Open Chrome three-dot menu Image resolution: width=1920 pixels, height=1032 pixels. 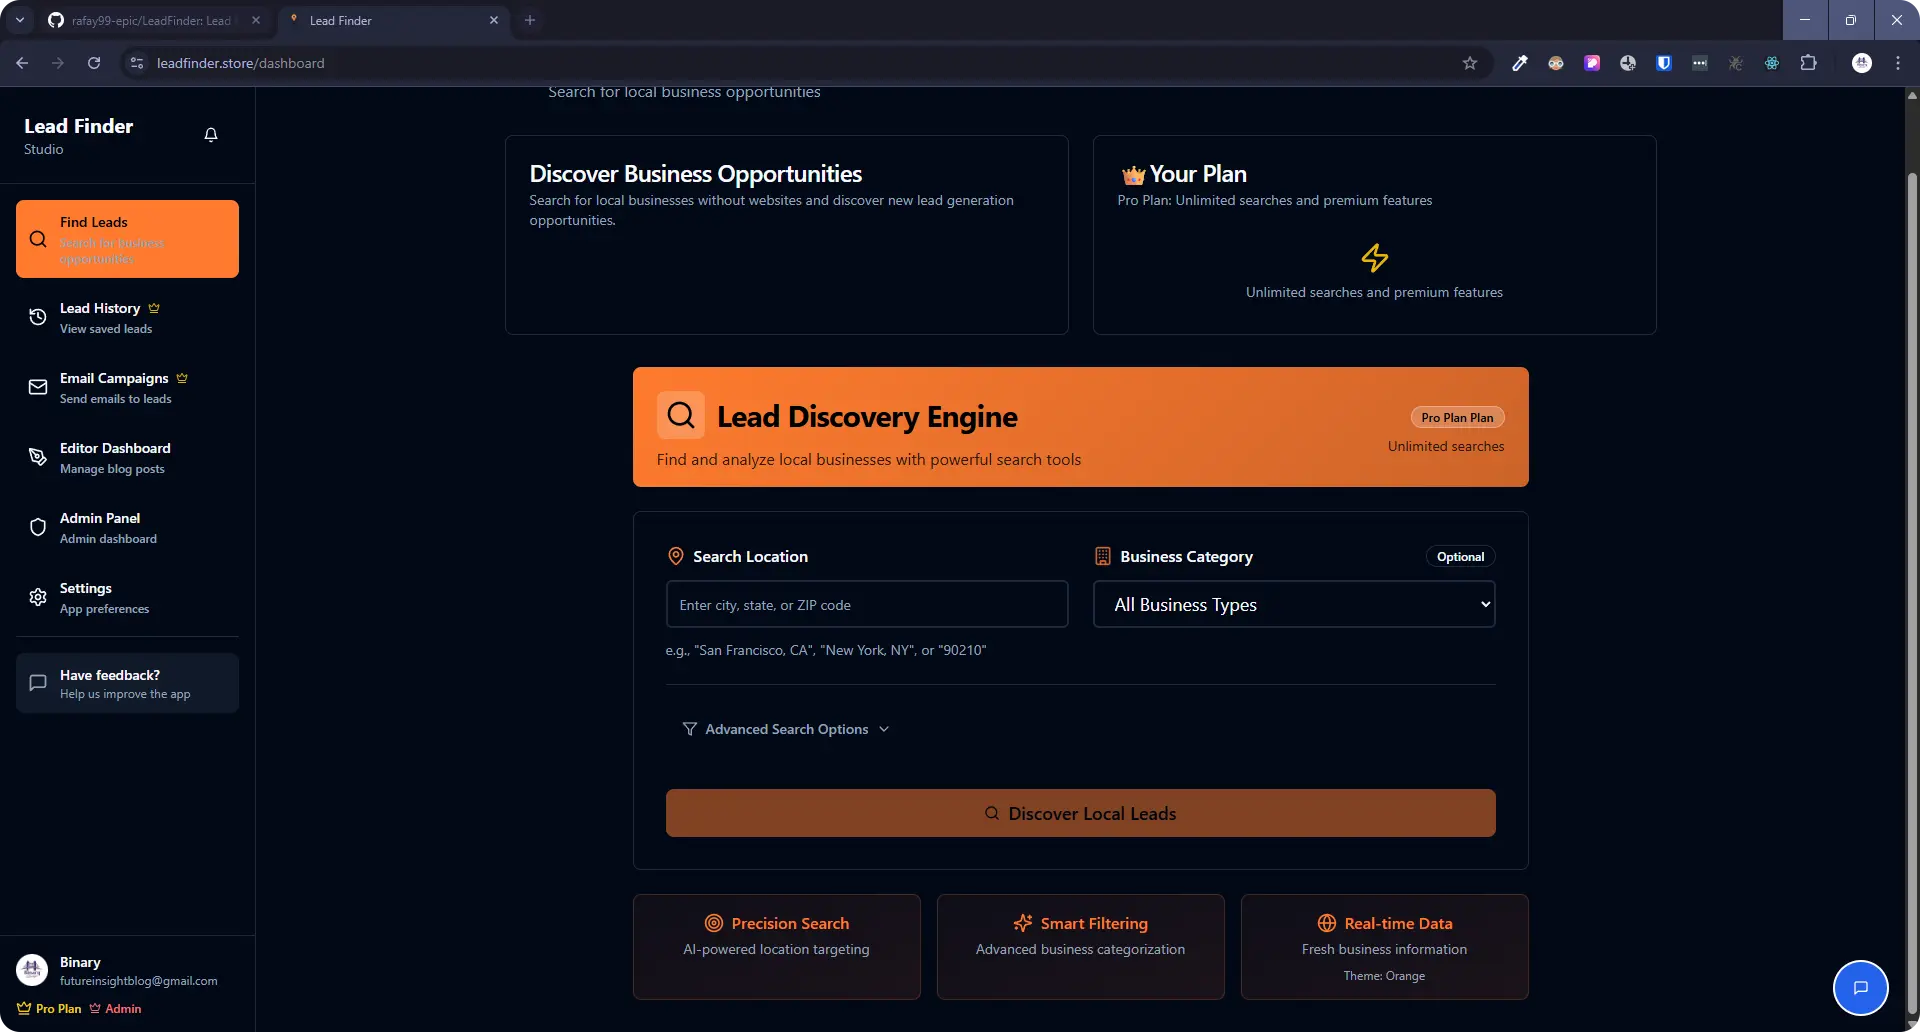1898,63
